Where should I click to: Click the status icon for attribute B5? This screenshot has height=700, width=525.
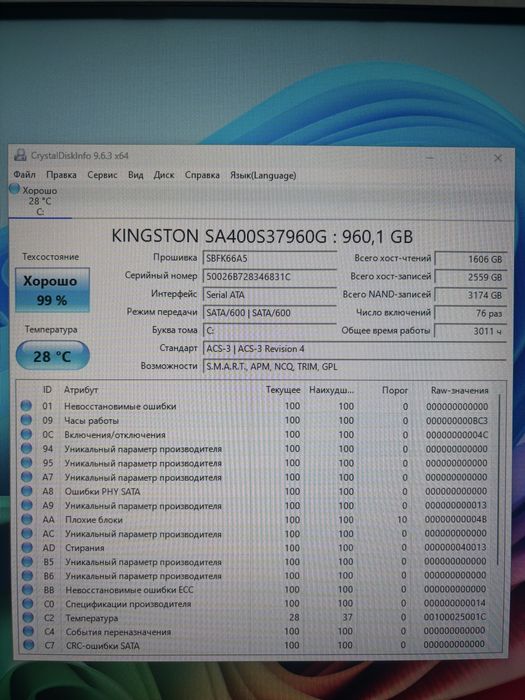coord(28,562)
